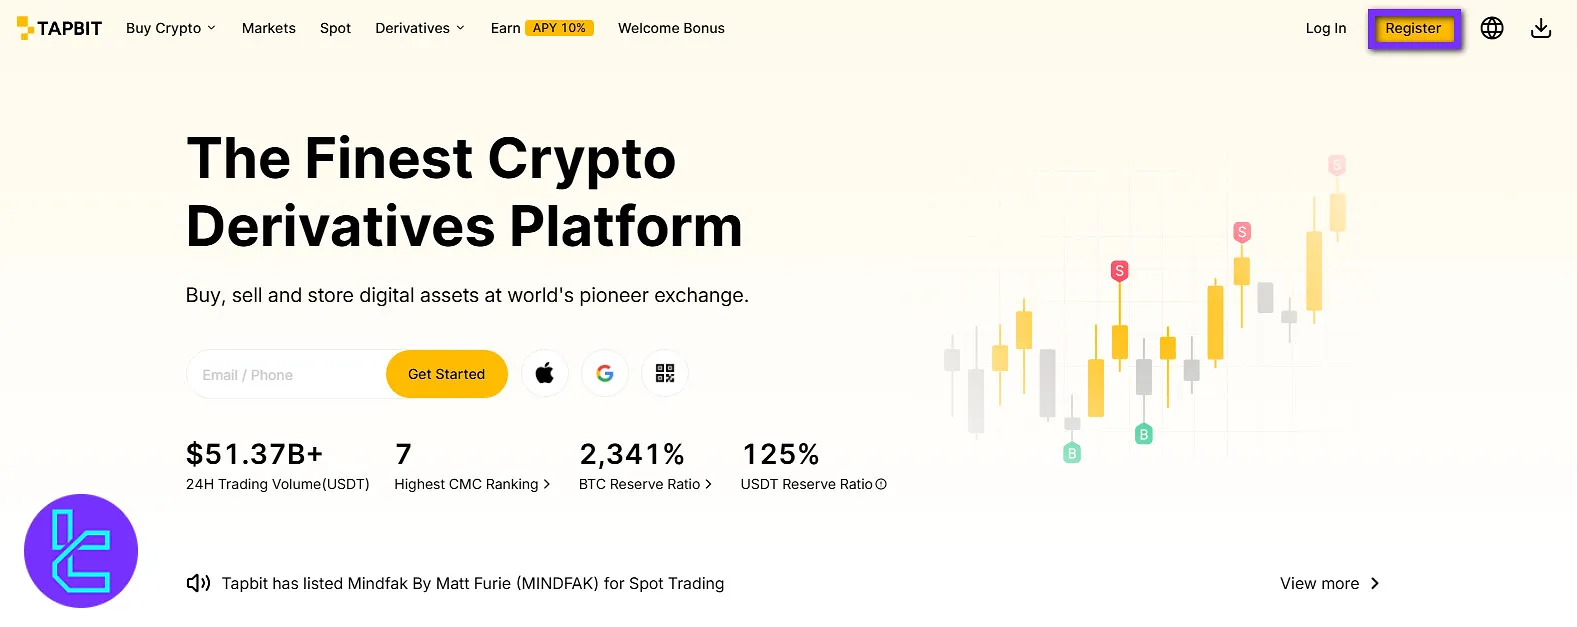
Task: Open the QR code login icon
Action: (x=665, y=374)
